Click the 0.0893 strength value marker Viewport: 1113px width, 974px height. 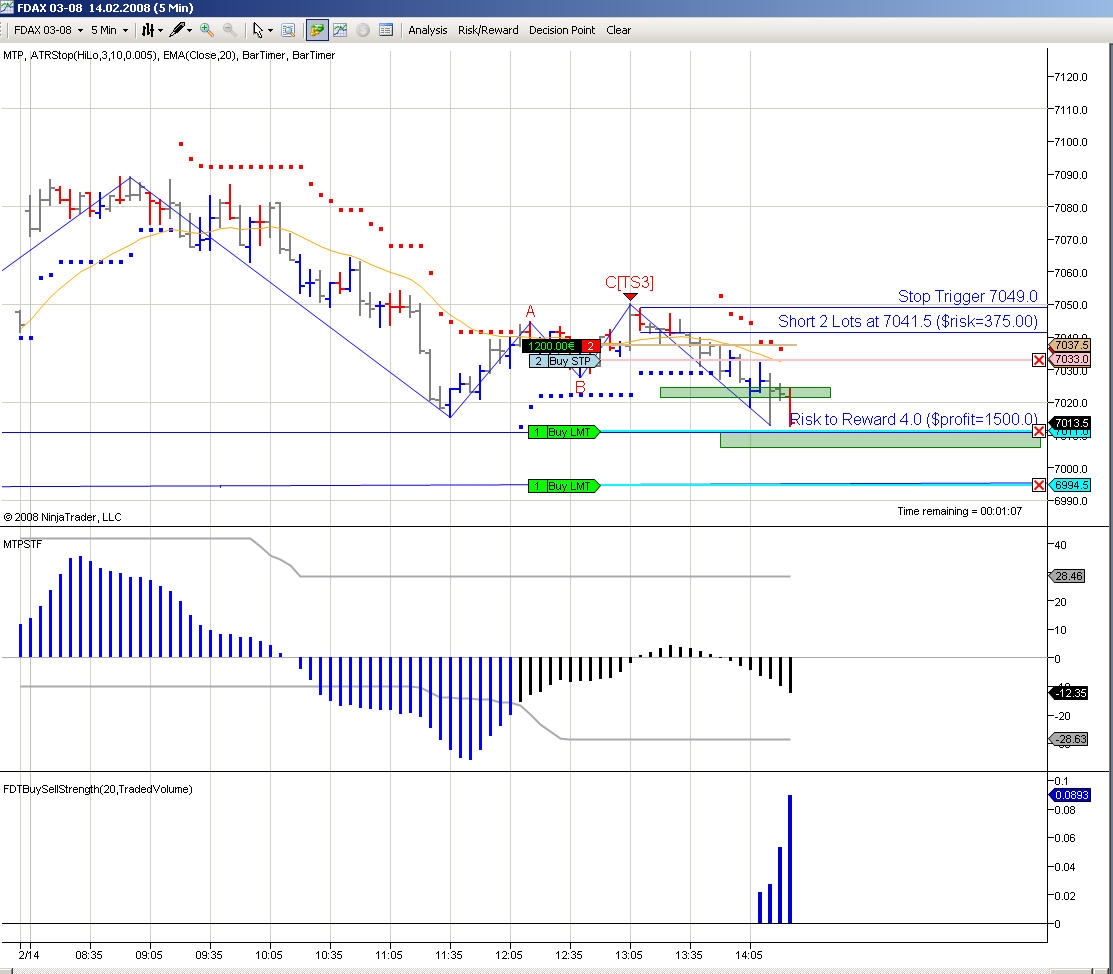[x=1070, y=794]
